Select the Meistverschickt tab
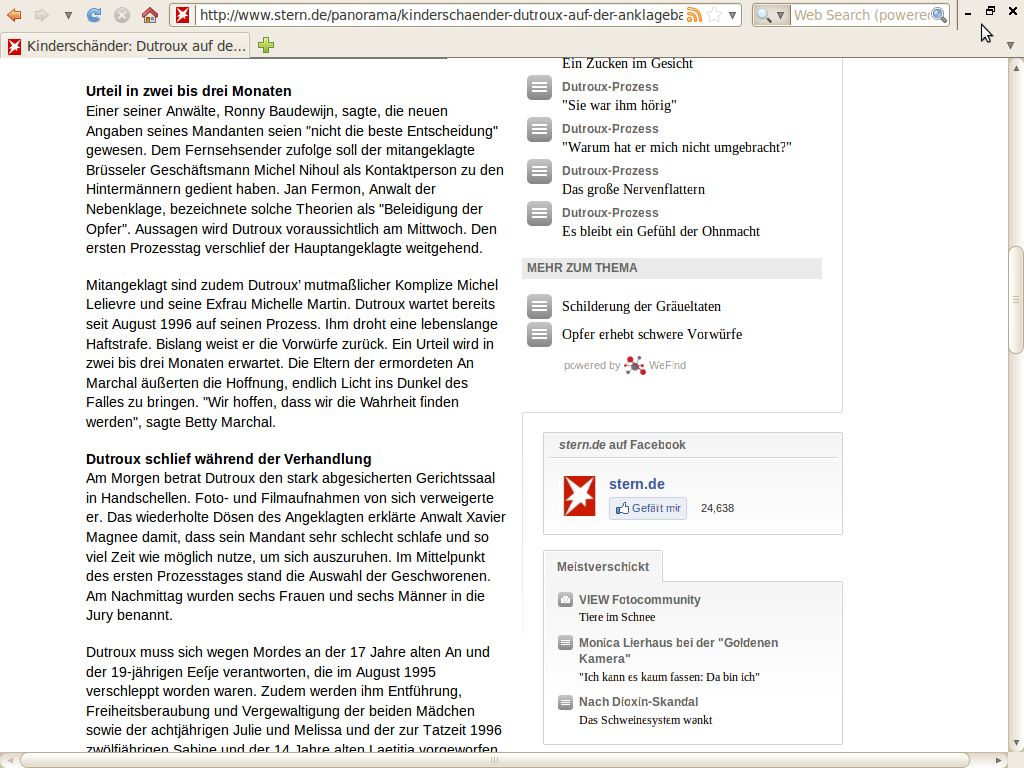This screenshot has width=1024, height=768. [603, 567]
